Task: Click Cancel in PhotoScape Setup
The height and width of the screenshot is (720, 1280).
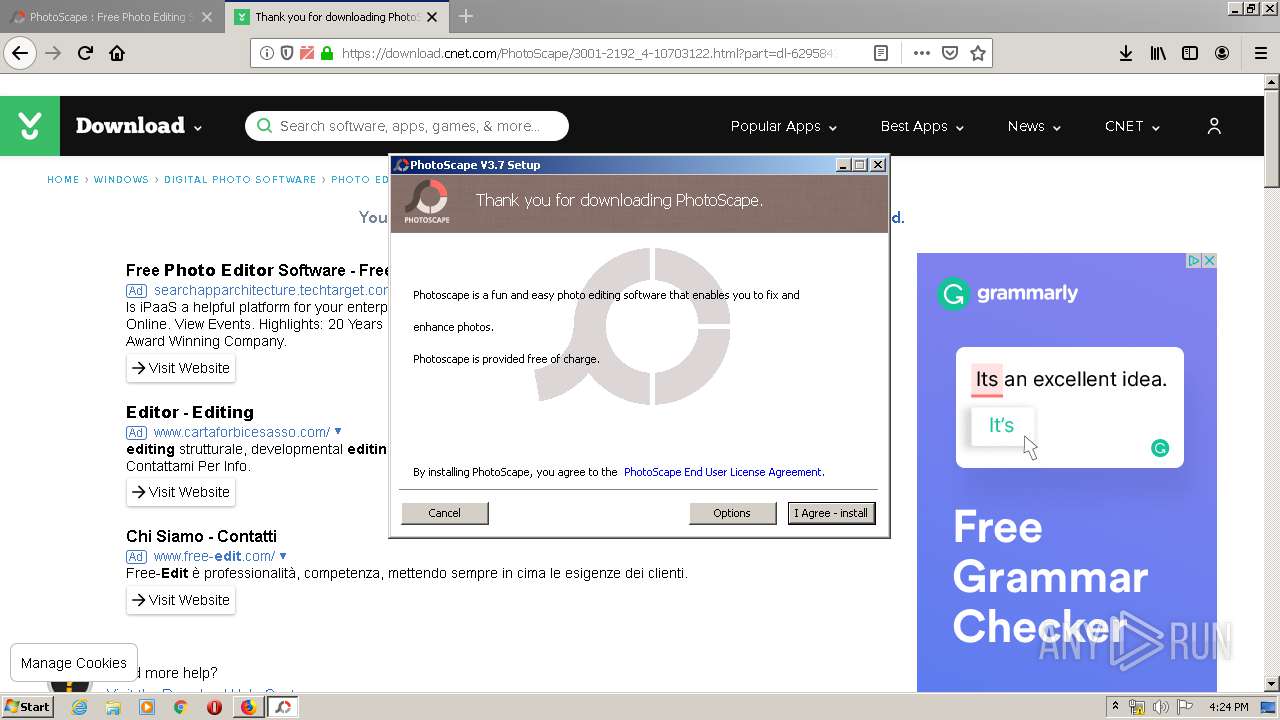Action: [x=445, y=513]
